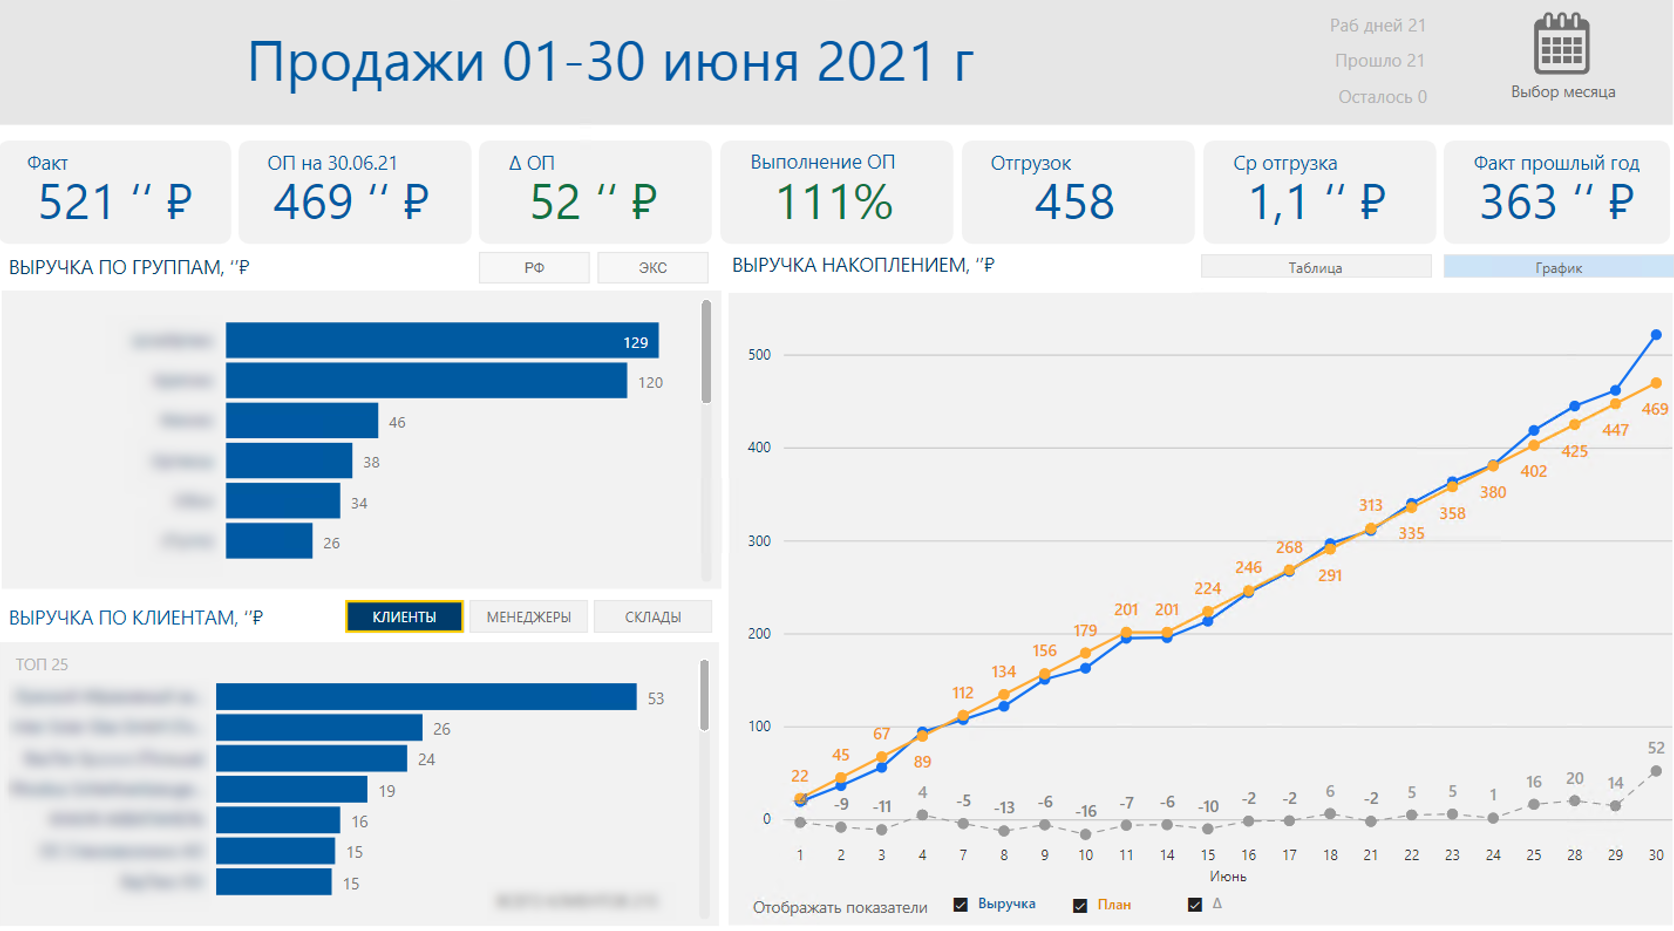Select the client bar with value 16
The image size is (1674, 931).
(278, 821)
